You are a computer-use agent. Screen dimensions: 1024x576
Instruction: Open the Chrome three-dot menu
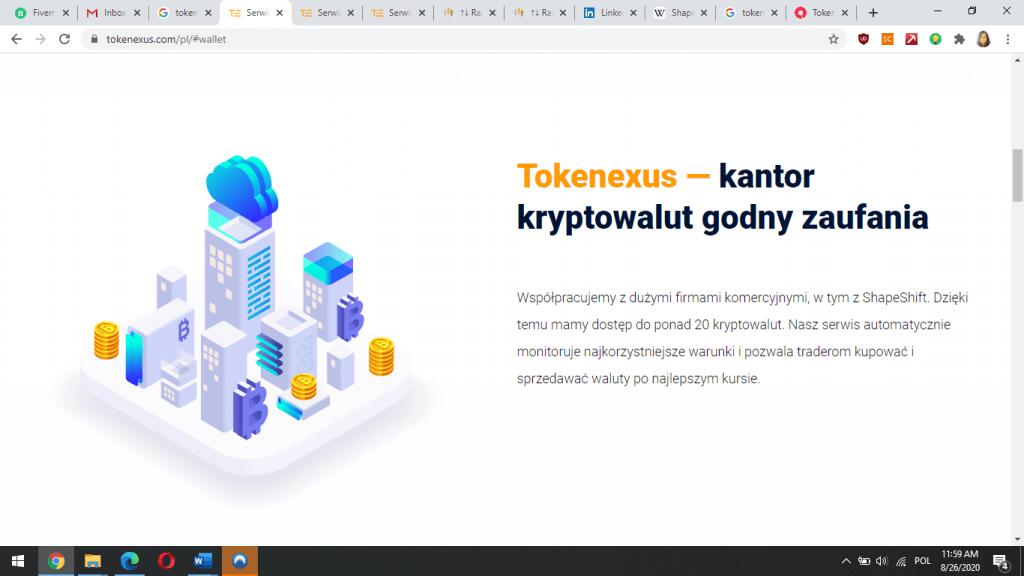click(1008, 39)
